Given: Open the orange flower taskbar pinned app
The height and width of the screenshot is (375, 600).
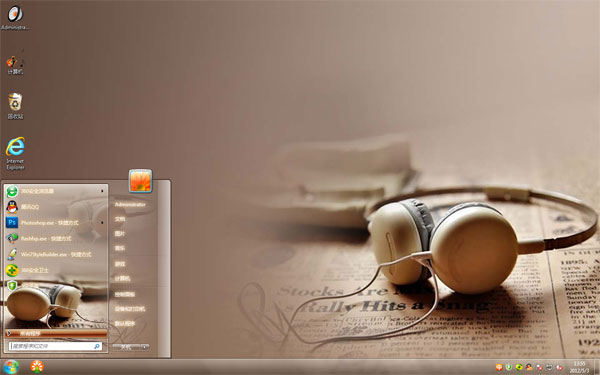Looking at the screenshot, I should pos(37,367).
